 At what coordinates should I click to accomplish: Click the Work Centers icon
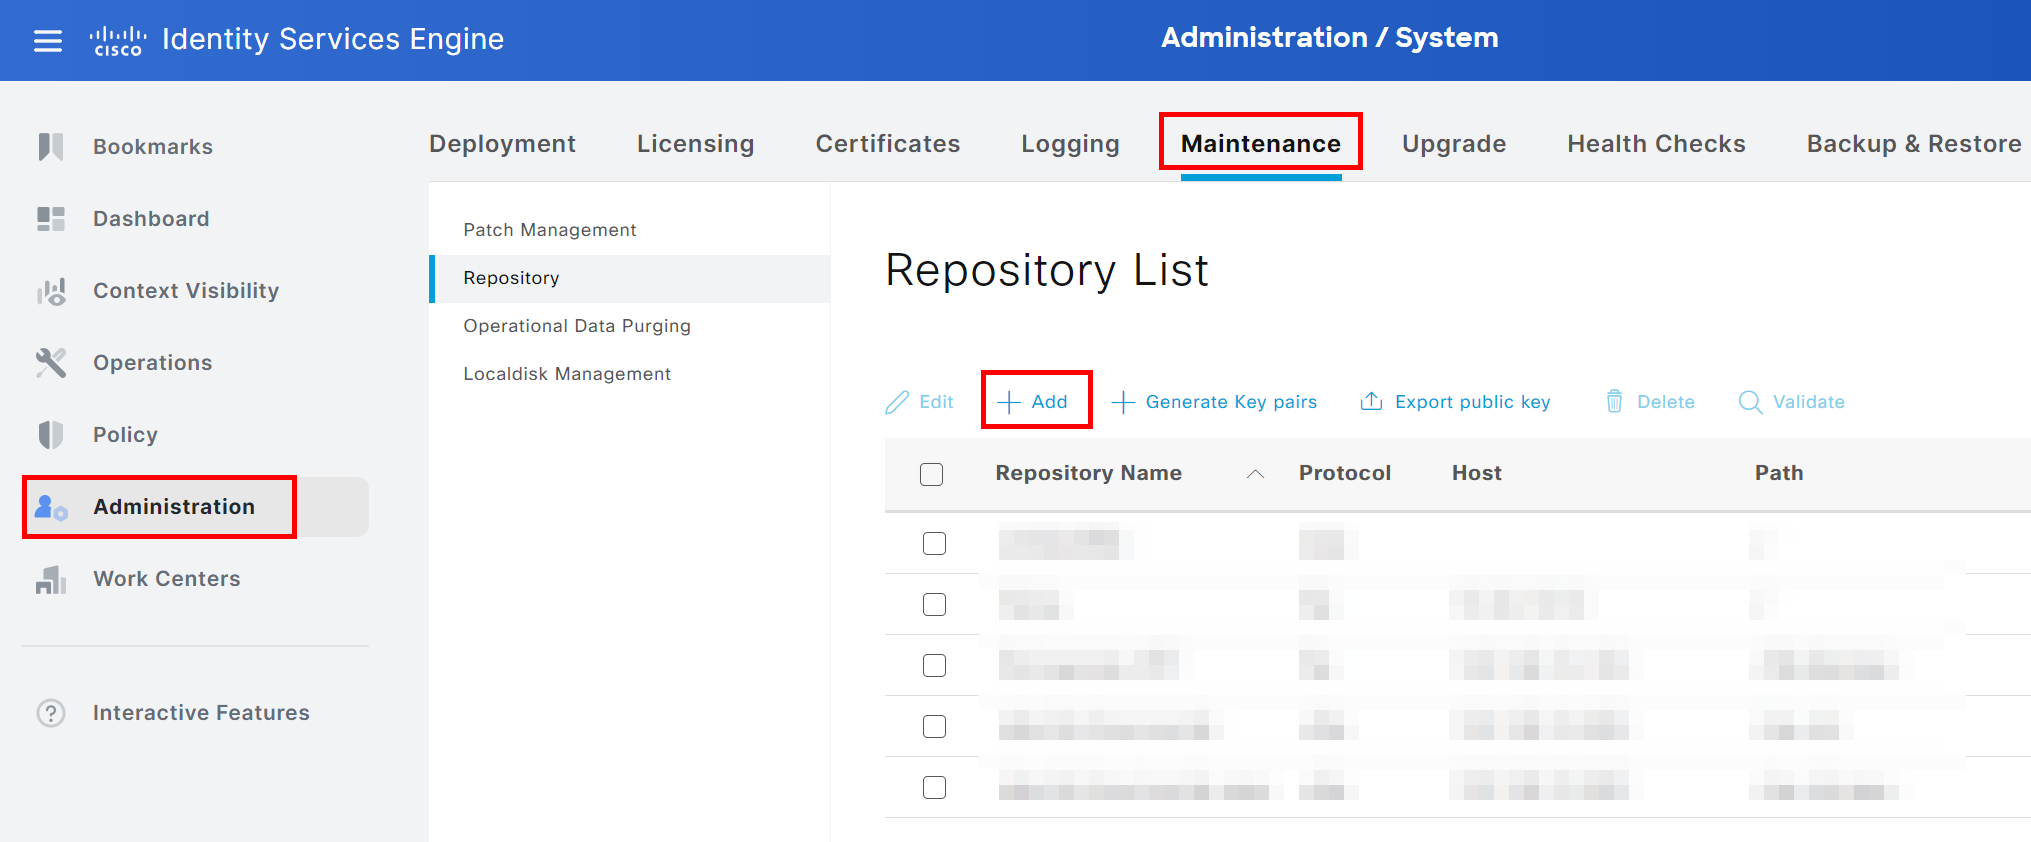(x=51, y=579)
